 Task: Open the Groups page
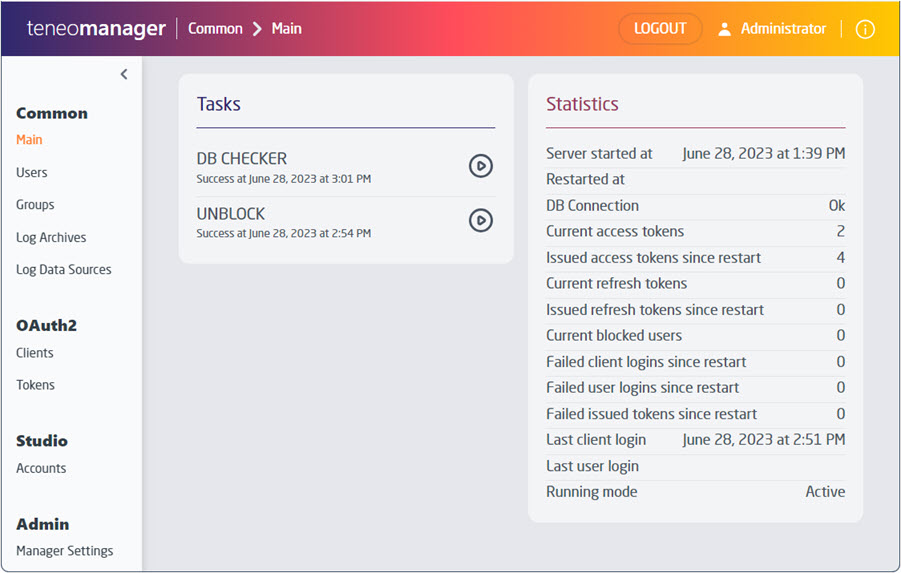pos(35,205)
